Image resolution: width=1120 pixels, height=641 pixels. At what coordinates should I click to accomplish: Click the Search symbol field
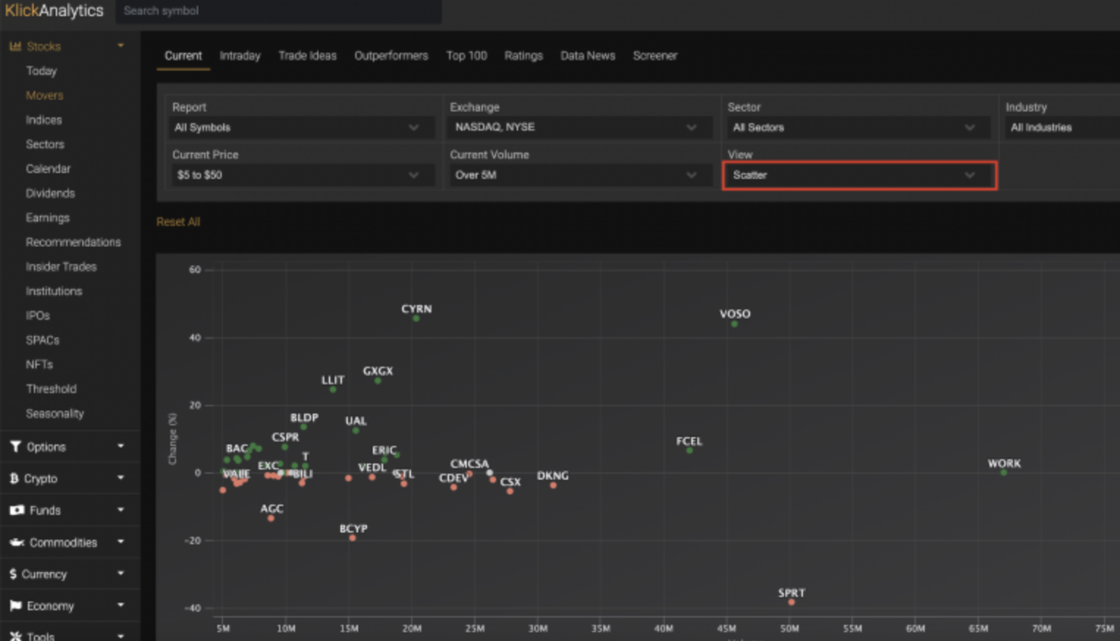[x=279, y=11]
